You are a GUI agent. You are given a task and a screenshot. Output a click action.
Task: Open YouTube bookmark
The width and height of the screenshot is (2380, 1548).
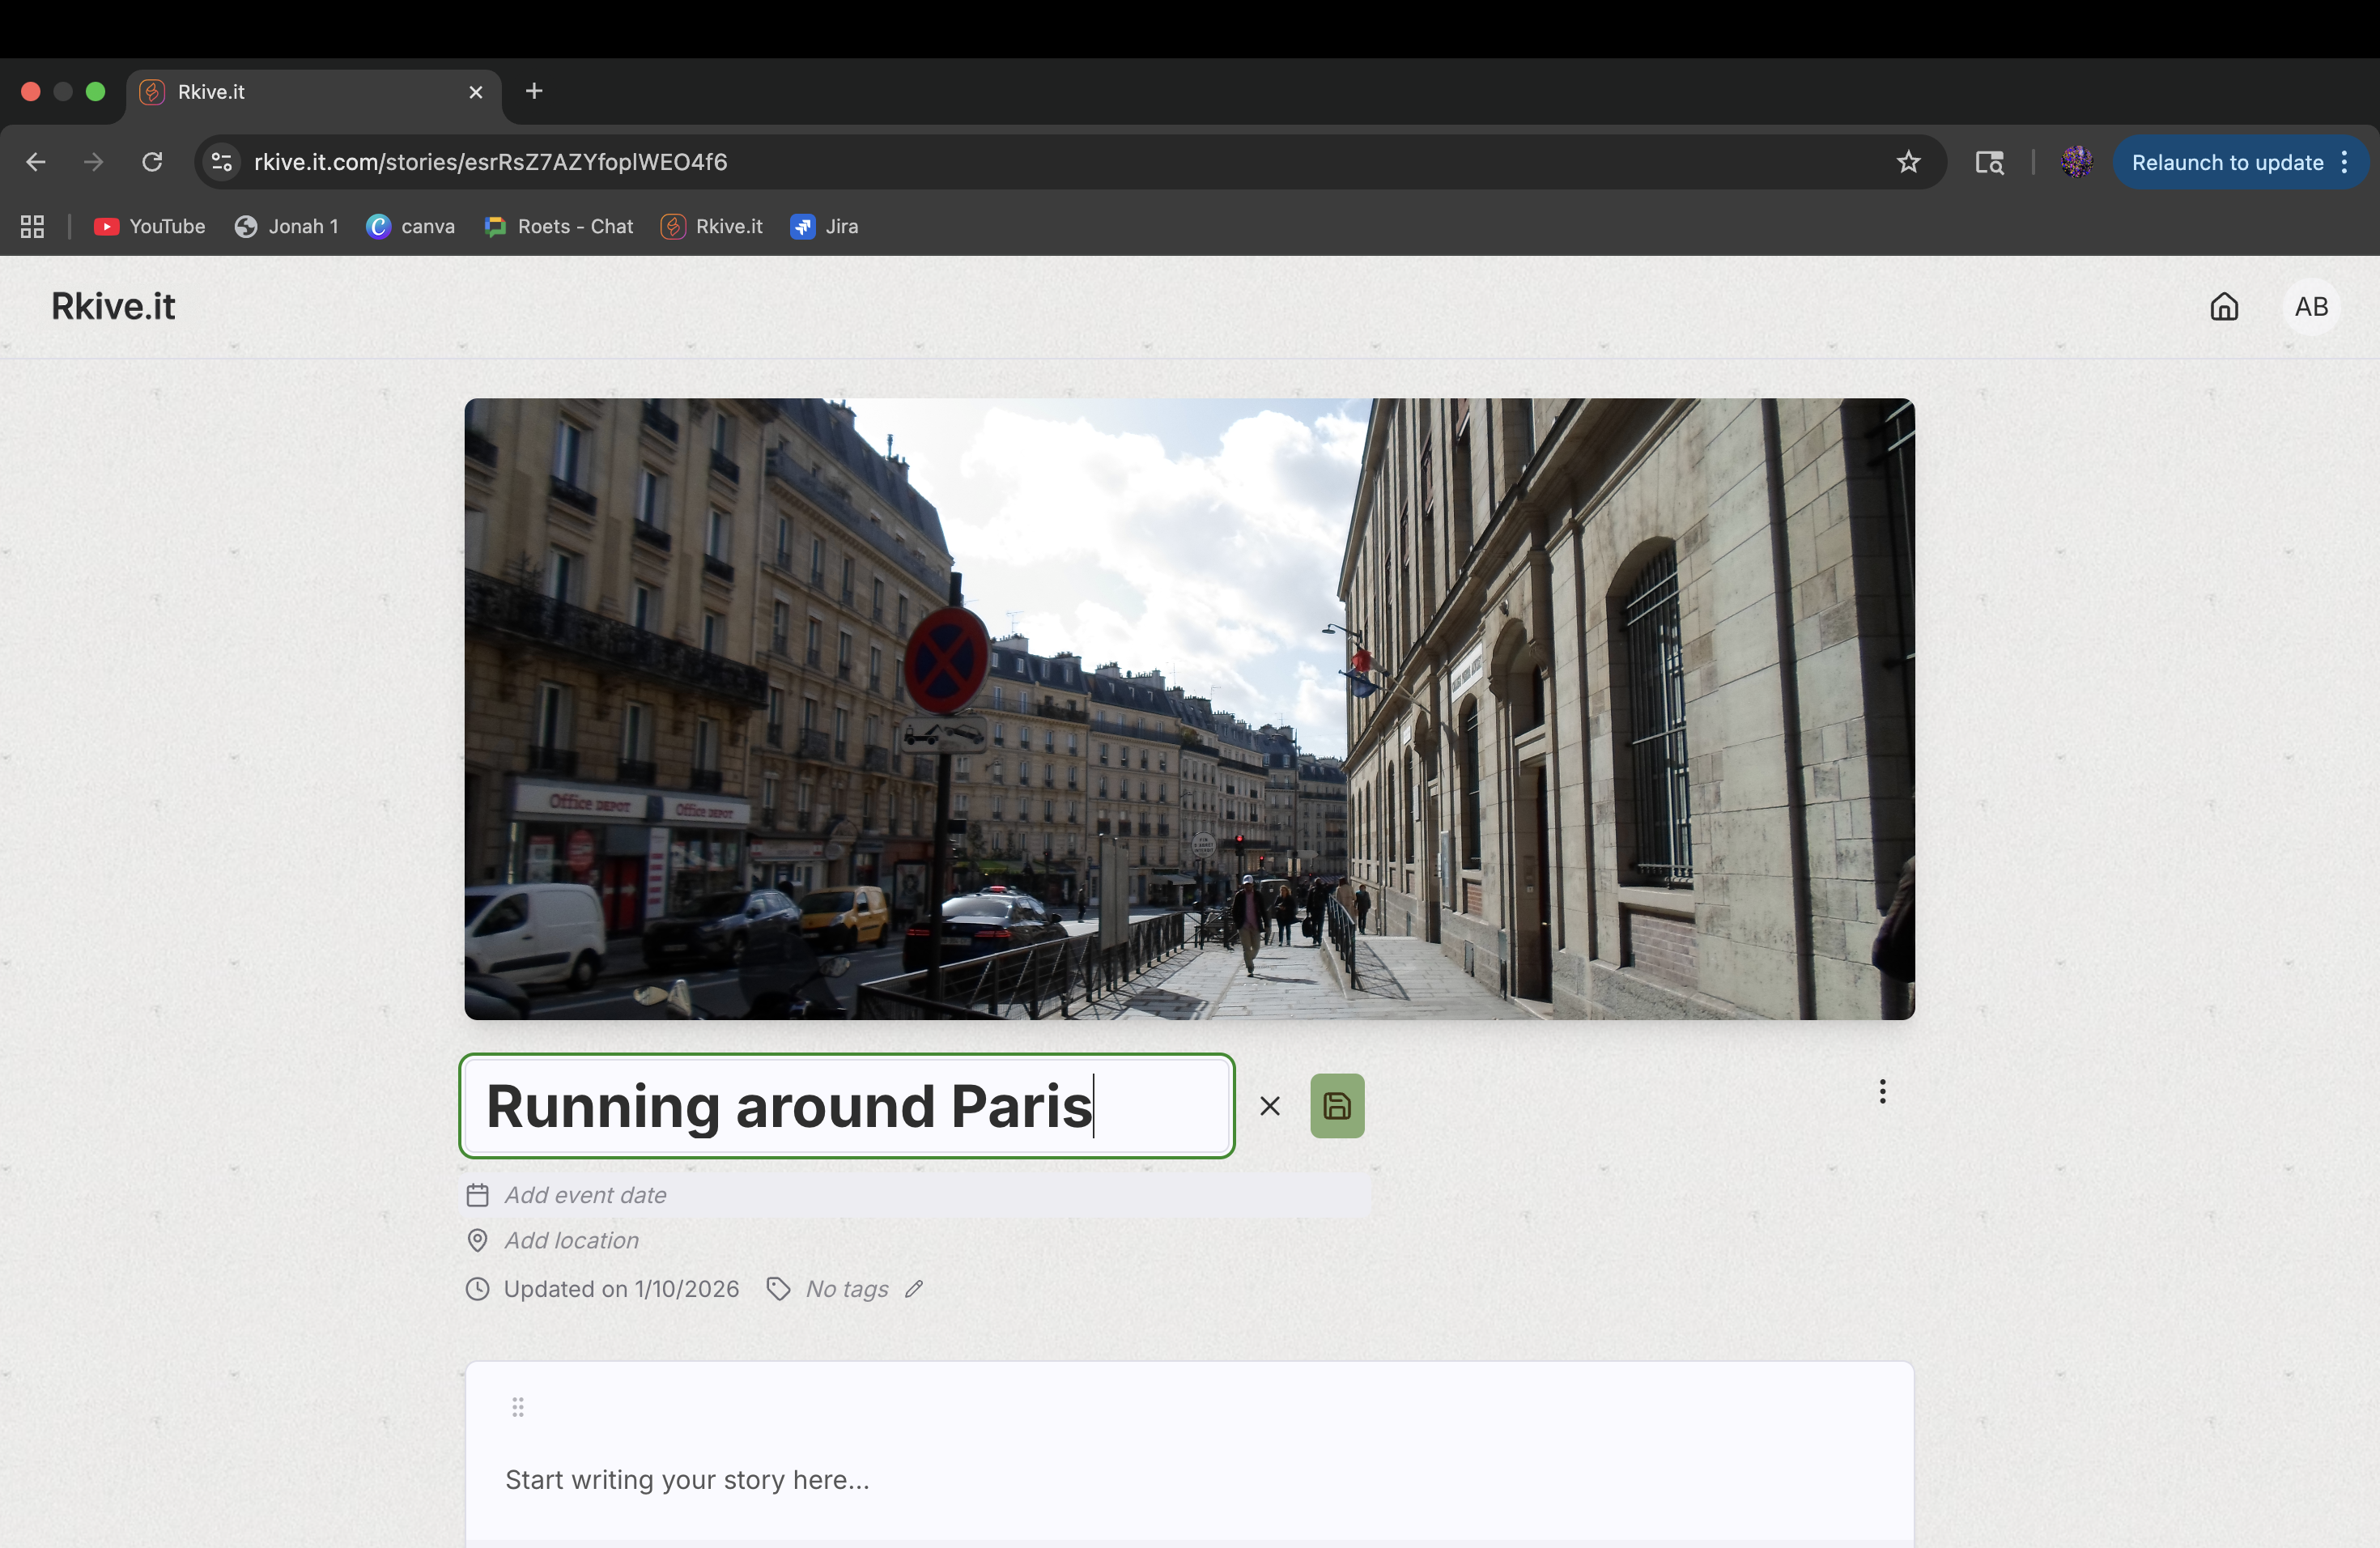149,226
